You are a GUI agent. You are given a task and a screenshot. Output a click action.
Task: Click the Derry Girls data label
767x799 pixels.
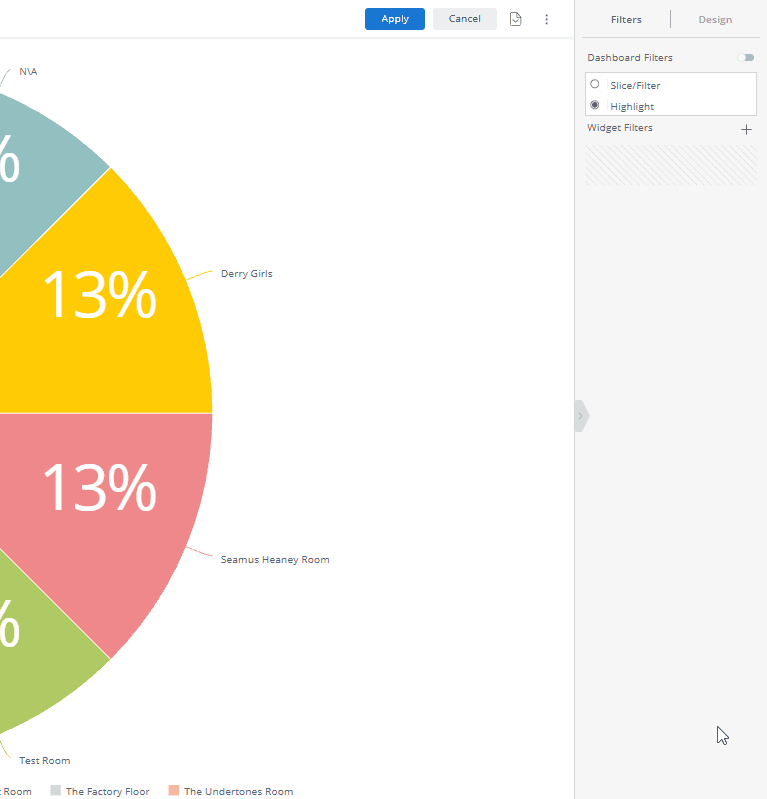246,274
